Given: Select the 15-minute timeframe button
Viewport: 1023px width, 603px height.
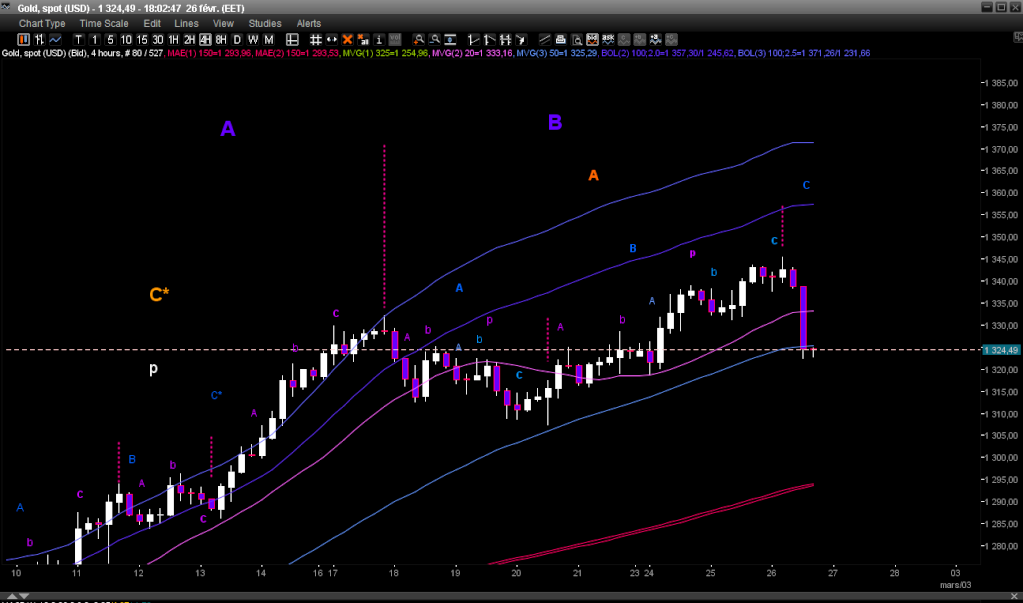Looking at the screenshot, I should pos(142,39).
